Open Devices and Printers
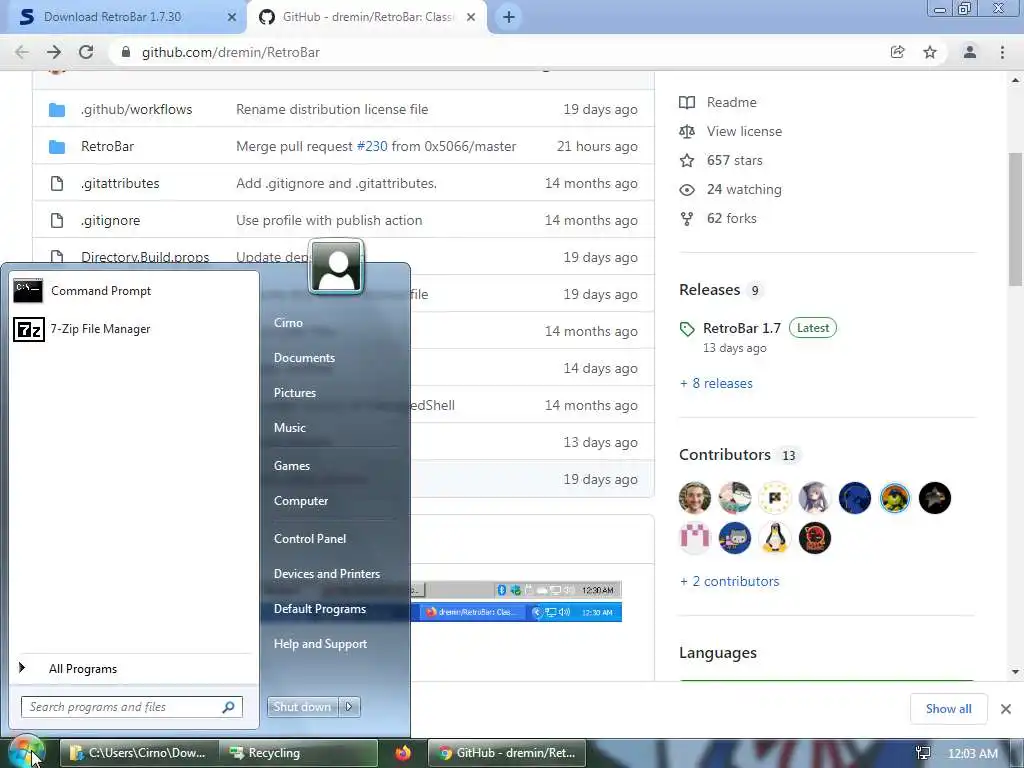Viewport: 1024px width, 768px height. (x=327, y=574)
